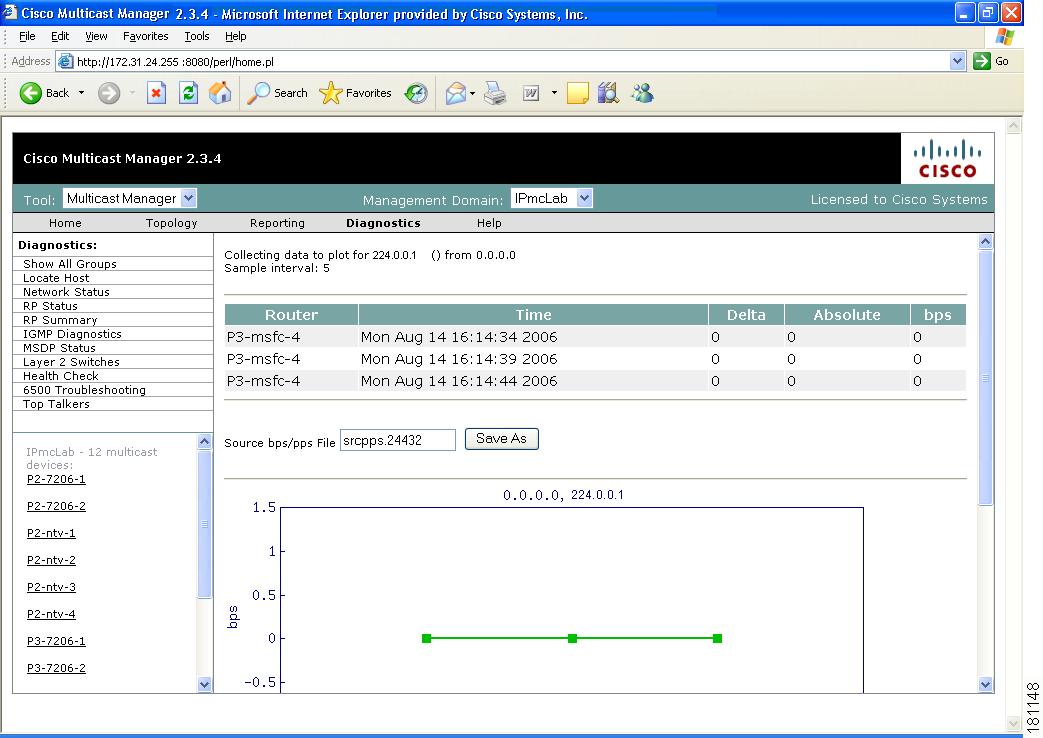
Task: Select device P3-7206-1
Action: coord(57,641)
